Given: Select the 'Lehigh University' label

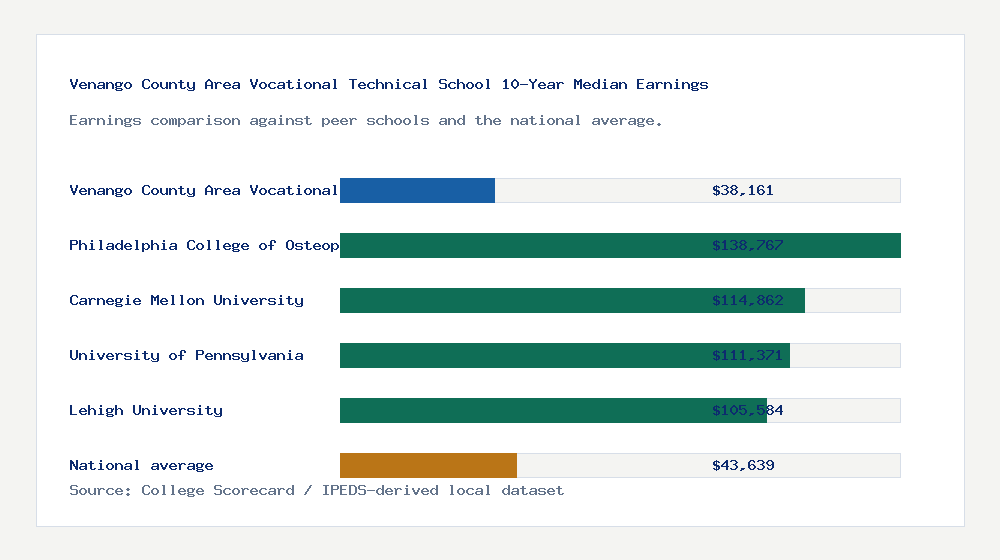Looking at the screenshot, I should tap(146, 410).
